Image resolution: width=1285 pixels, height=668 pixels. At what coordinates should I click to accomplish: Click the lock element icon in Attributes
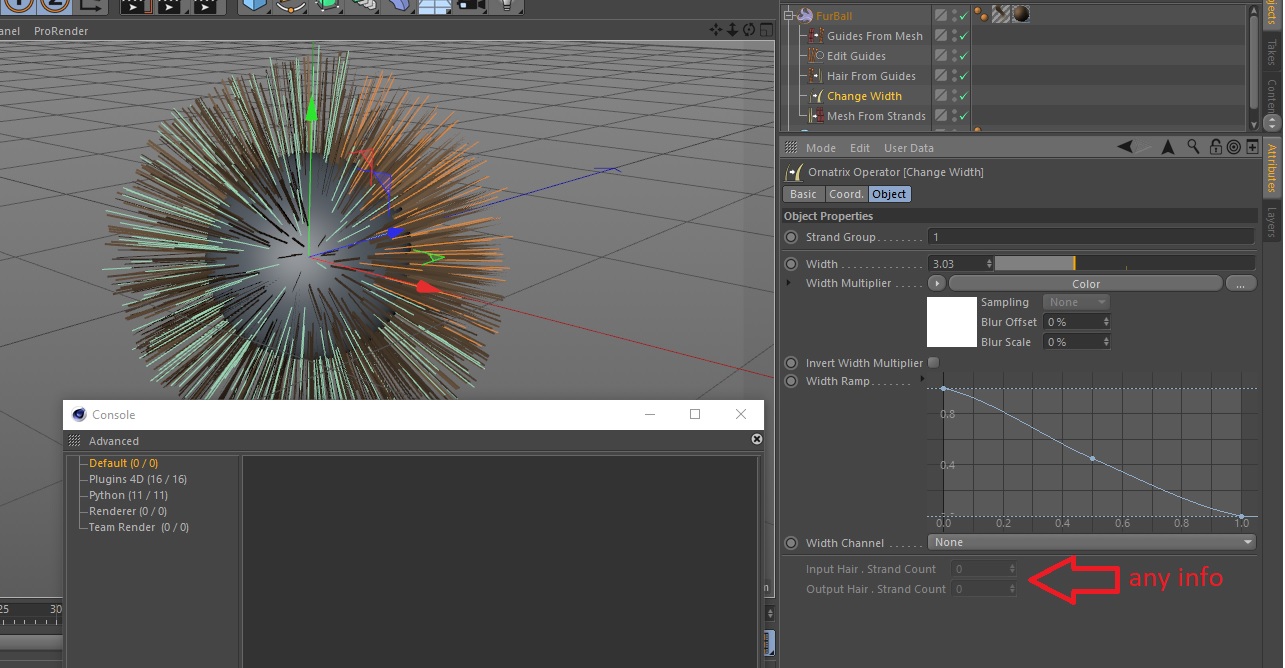click(1215, 147)
